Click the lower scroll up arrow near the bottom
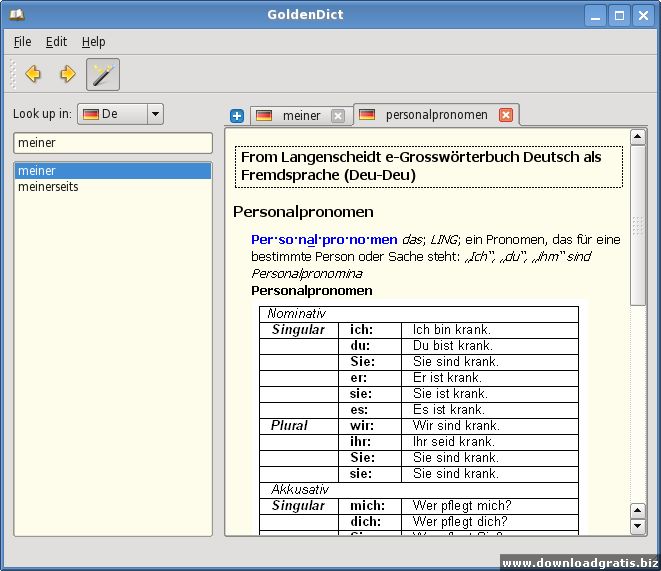This screenshot has height=571, width=661. click(x=637, y=511)
